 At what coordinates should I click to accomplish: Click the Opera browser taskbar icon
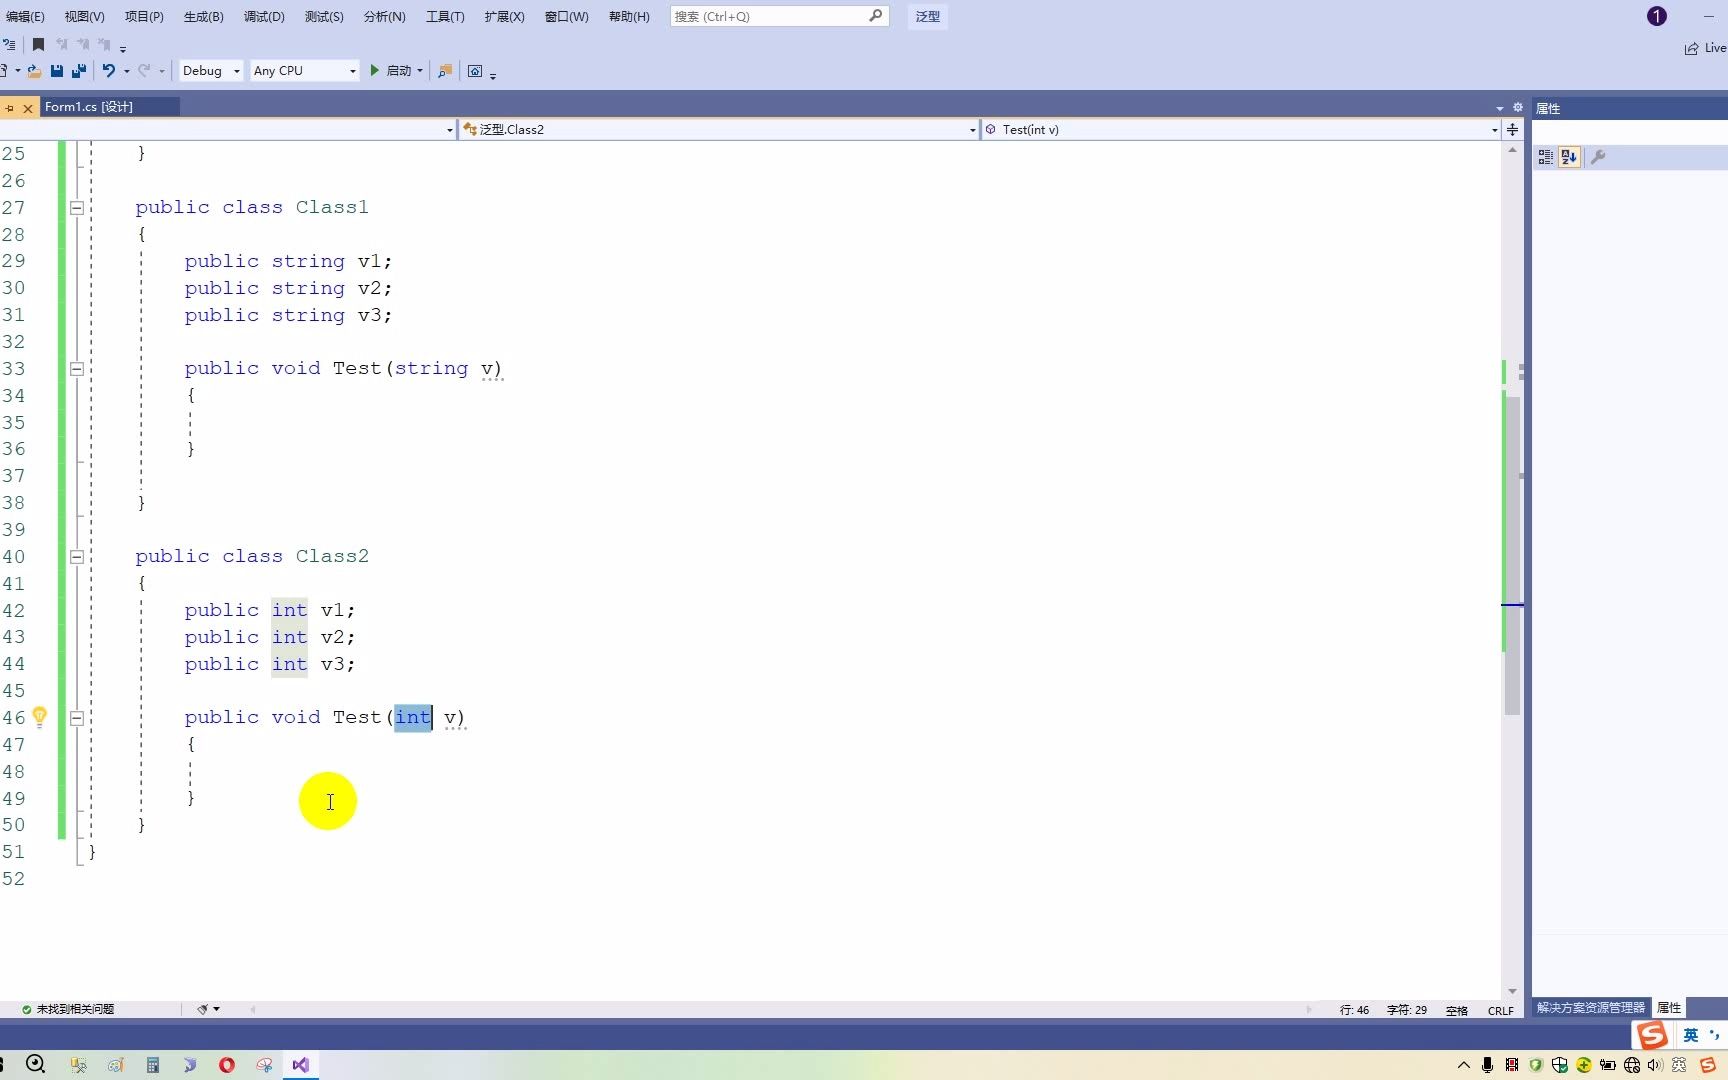[227, 1065]
